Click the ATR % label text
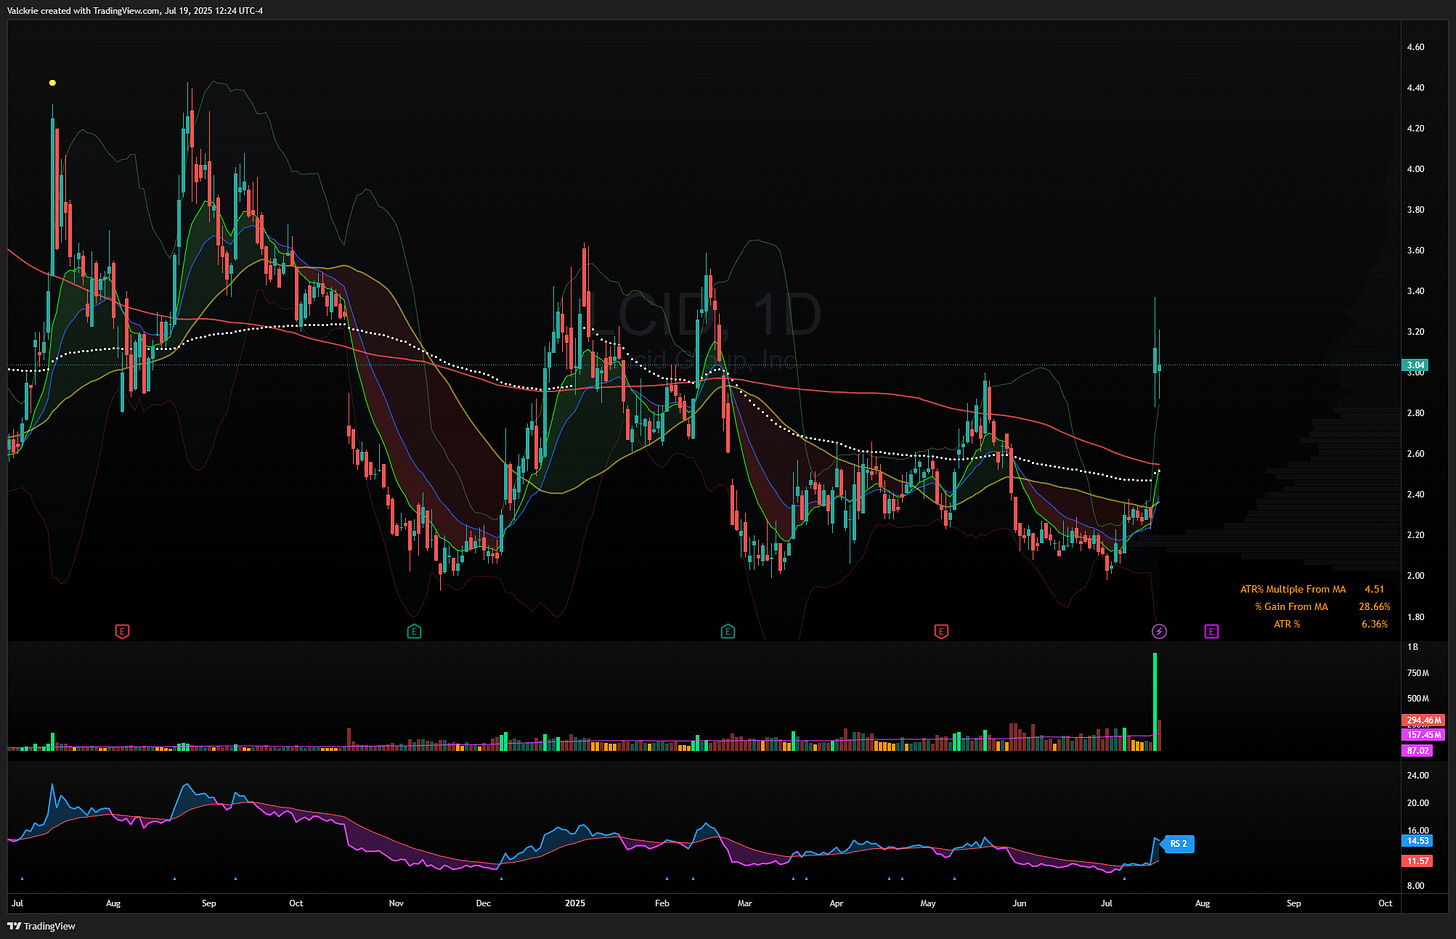This screenshot has height=939, width=1456. pyautogui.click(x=1287, y=624)
